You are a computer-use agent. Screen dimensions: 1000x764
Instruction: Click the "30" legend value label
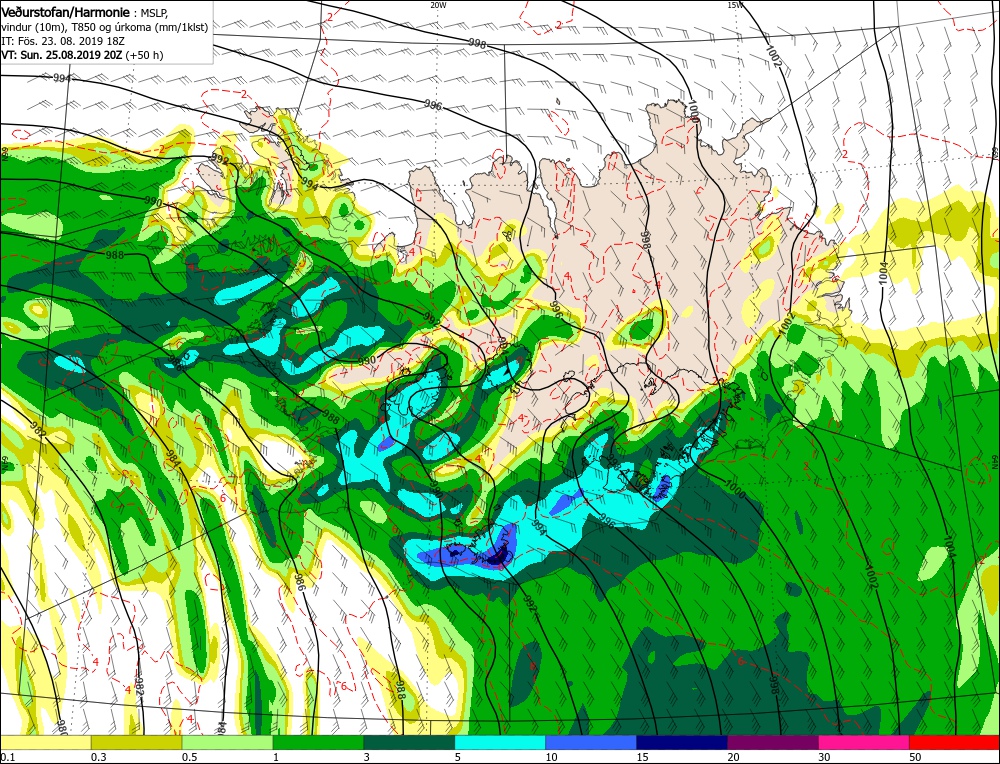(x=824, y=757)
